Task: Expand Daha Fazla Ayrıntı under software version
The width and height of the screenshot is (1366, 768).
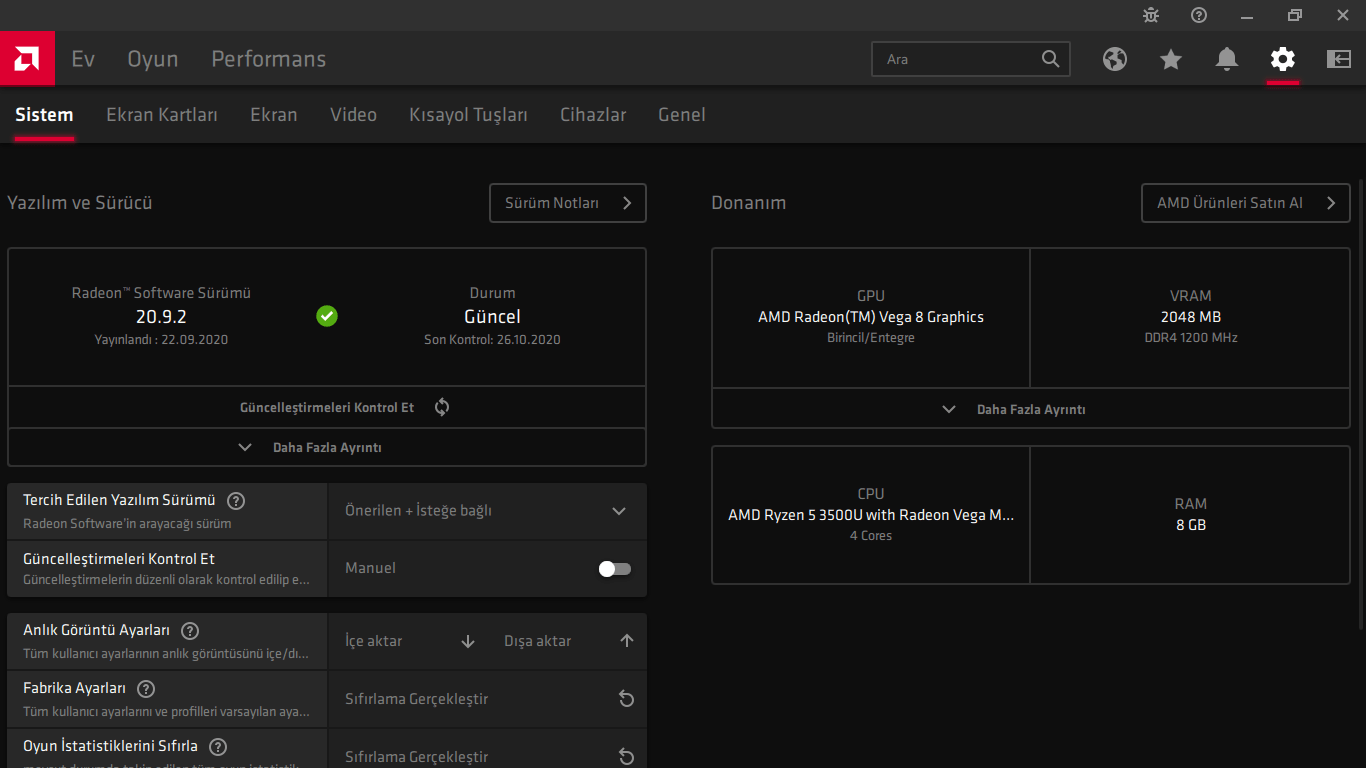Action: point(327,447)
